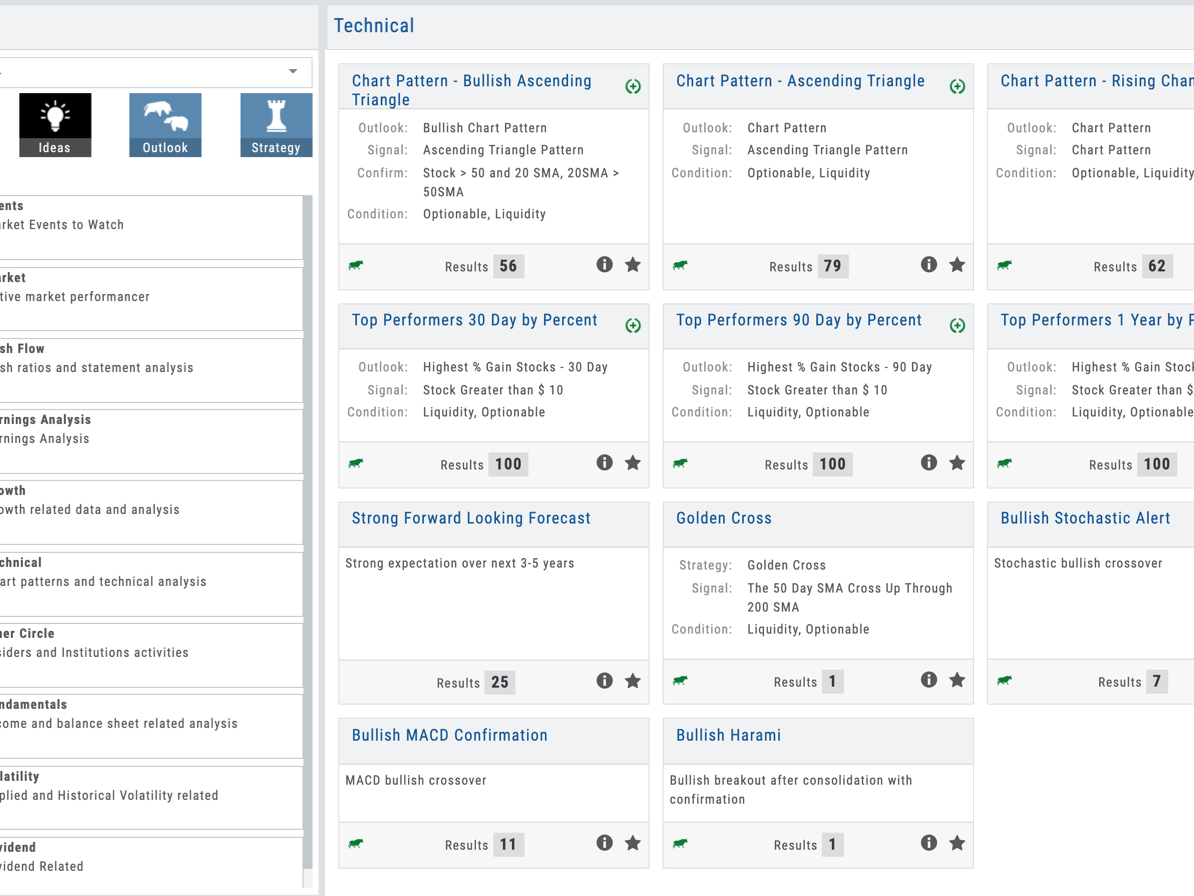Click the Ideas lightbulb icon

coord(55,124)
